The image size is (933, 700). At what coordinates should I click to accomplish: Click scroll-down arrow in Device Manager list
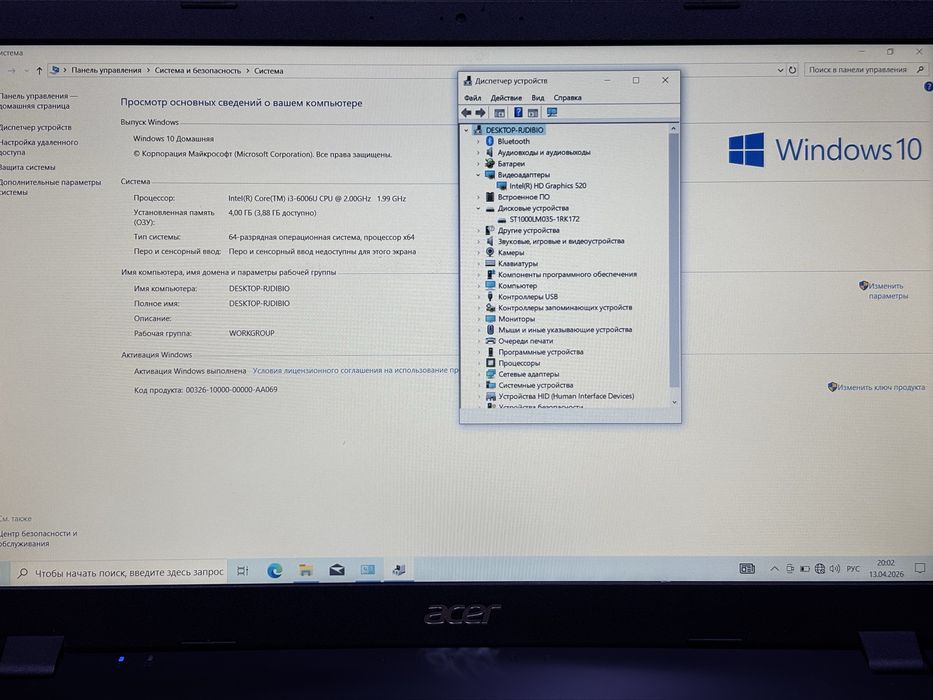coord(674,402)
